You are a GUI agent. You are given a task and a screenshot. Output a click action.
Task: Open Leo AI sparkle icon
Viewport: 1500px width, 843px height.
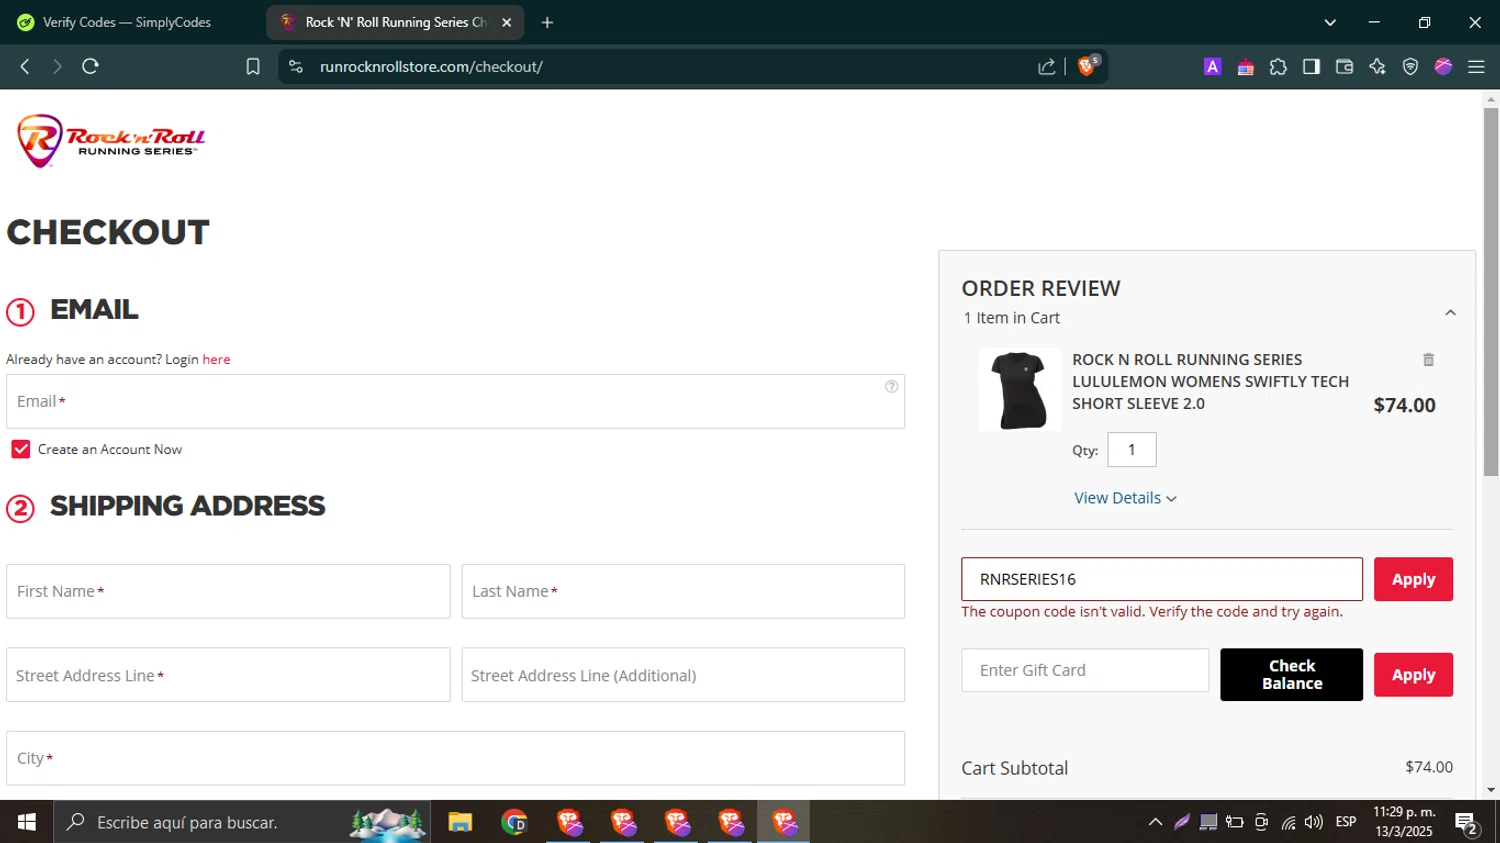pyautogui.click(x=1377, y=66)
